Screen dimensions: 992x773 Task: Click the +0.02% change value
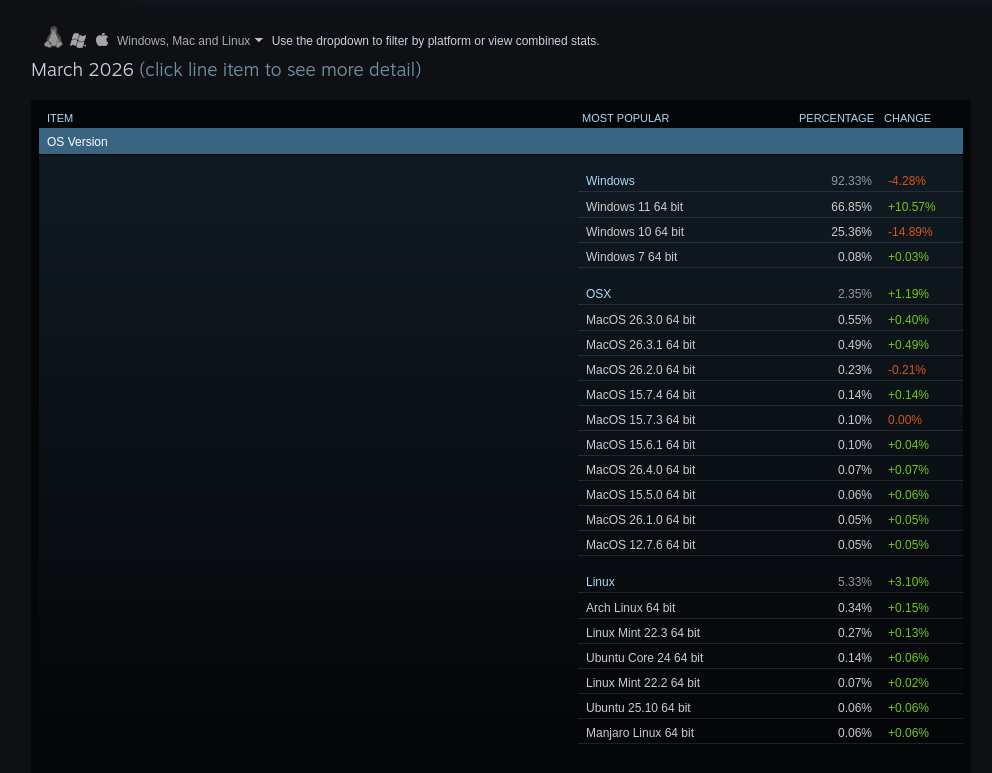point(908,683)
